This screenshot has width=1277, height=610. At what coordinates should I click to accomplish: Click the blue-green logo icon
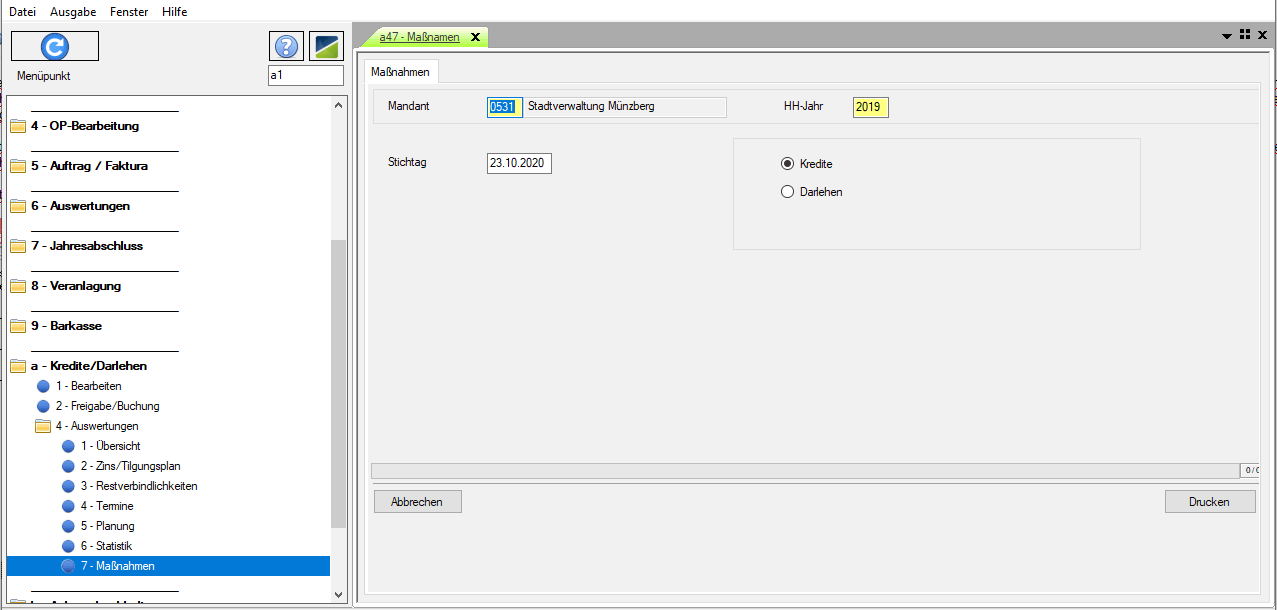point(326,46)
